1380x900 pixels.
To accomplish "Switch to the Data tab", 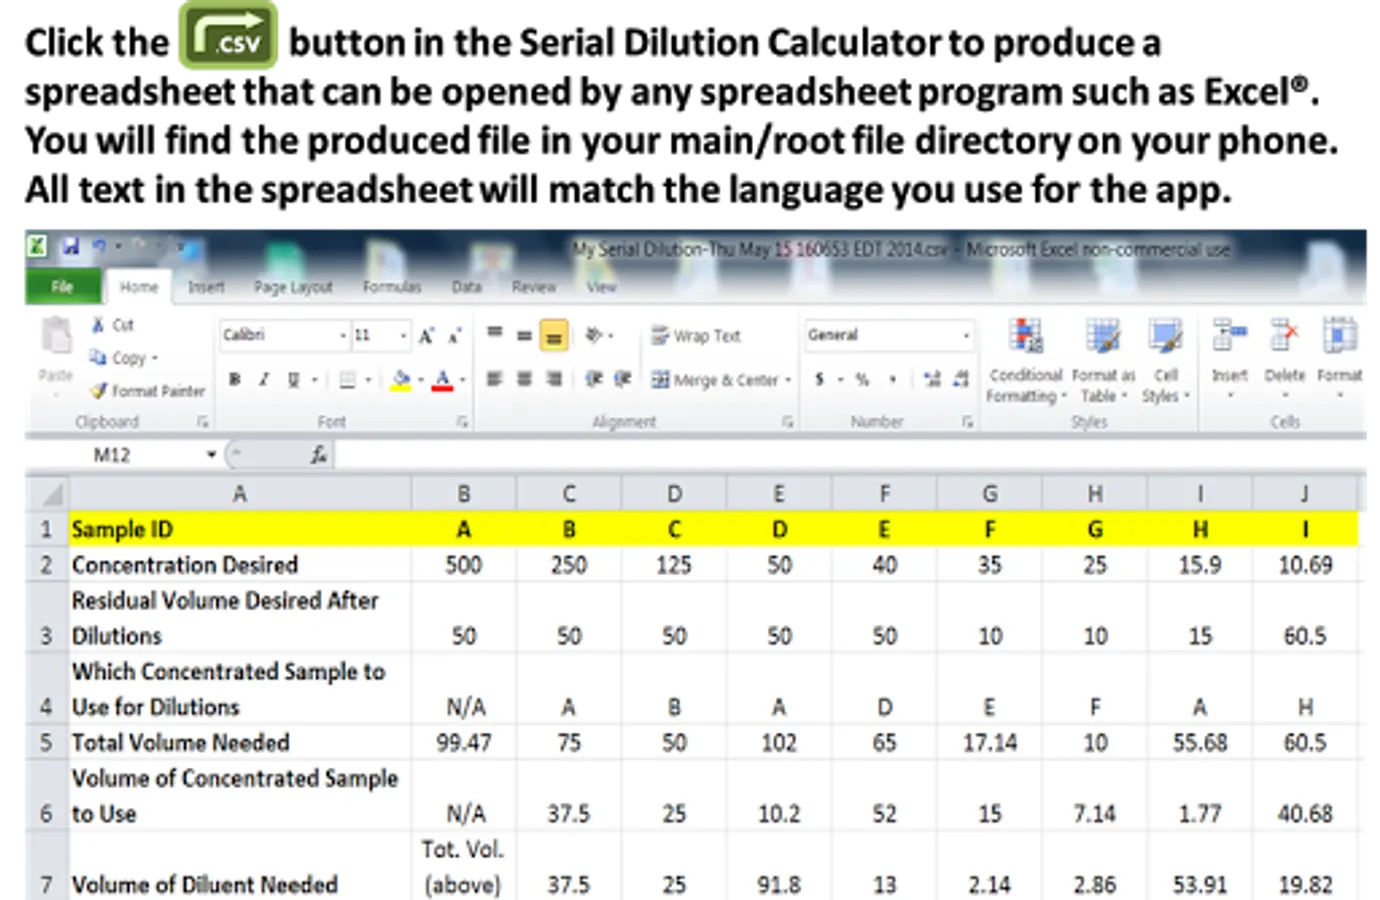I will 466,287.
